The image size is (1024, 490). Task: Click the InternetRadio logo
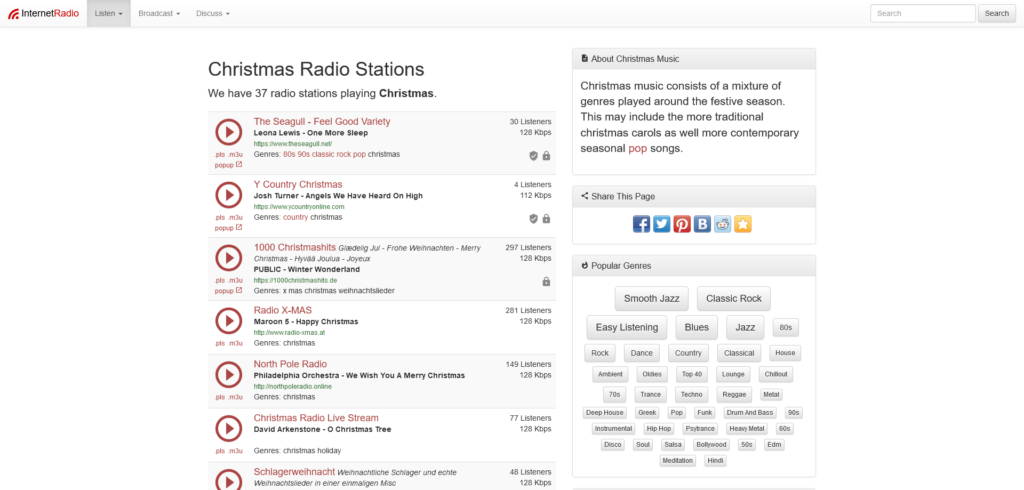point(43,13)
